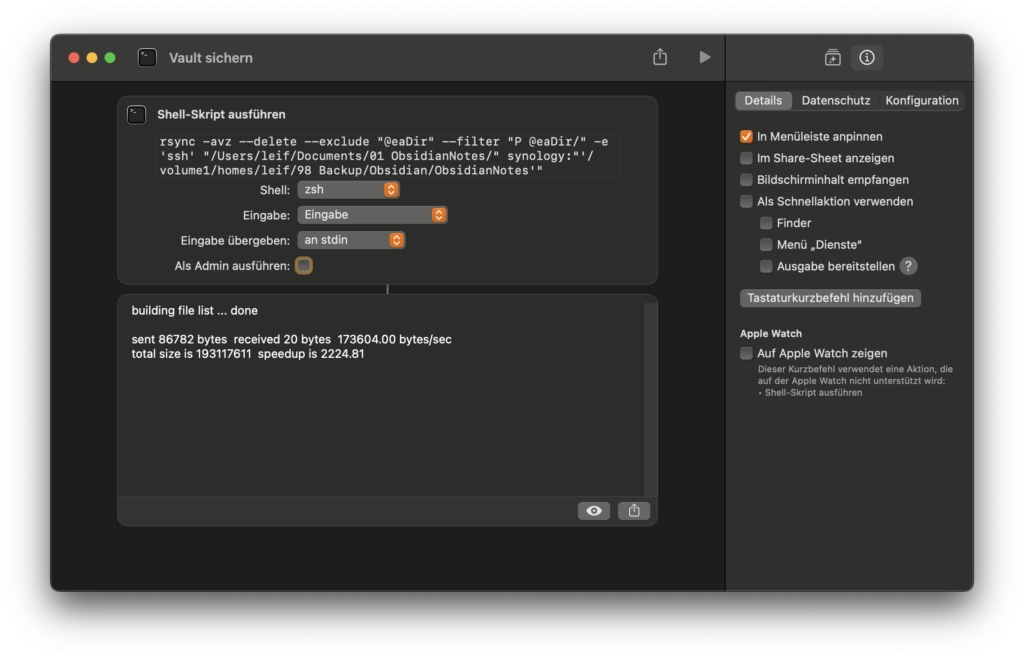The height and width of the screenshot is (658, 1024).
Task: Enable Im Share-Sheet anzeigen
Action: click(746, 158)
